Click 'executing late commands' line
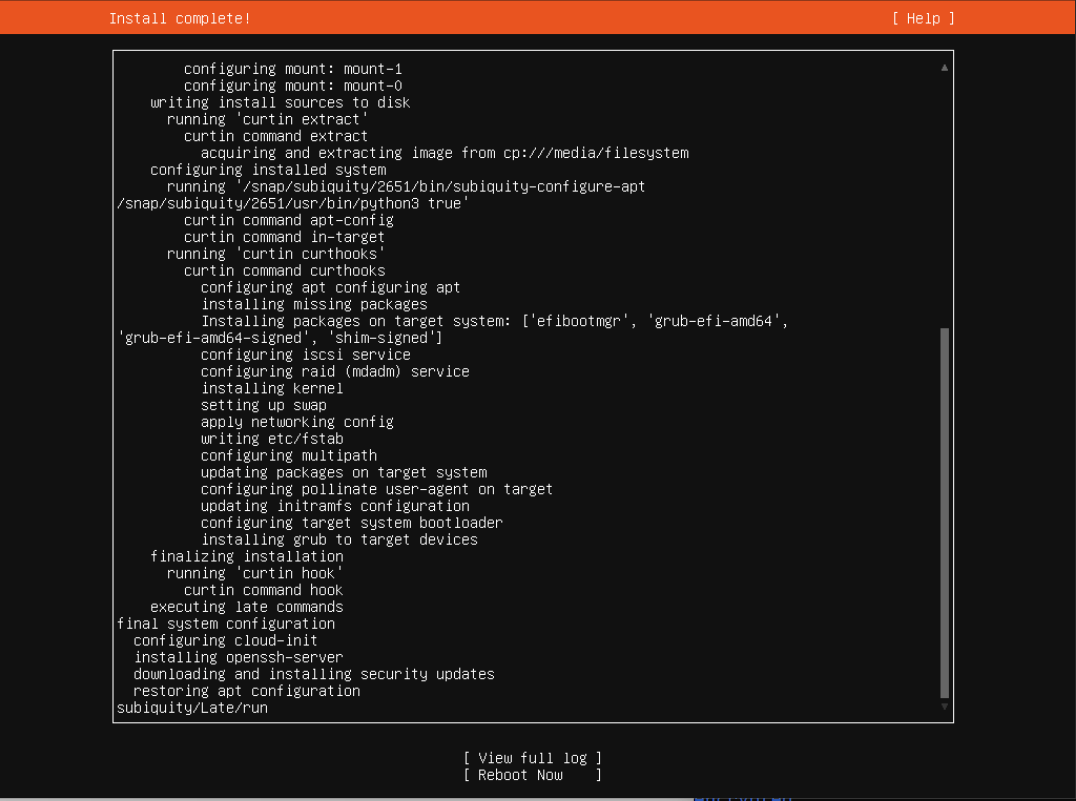Screen dimensions: 1076x801 (x=247, y=607)
